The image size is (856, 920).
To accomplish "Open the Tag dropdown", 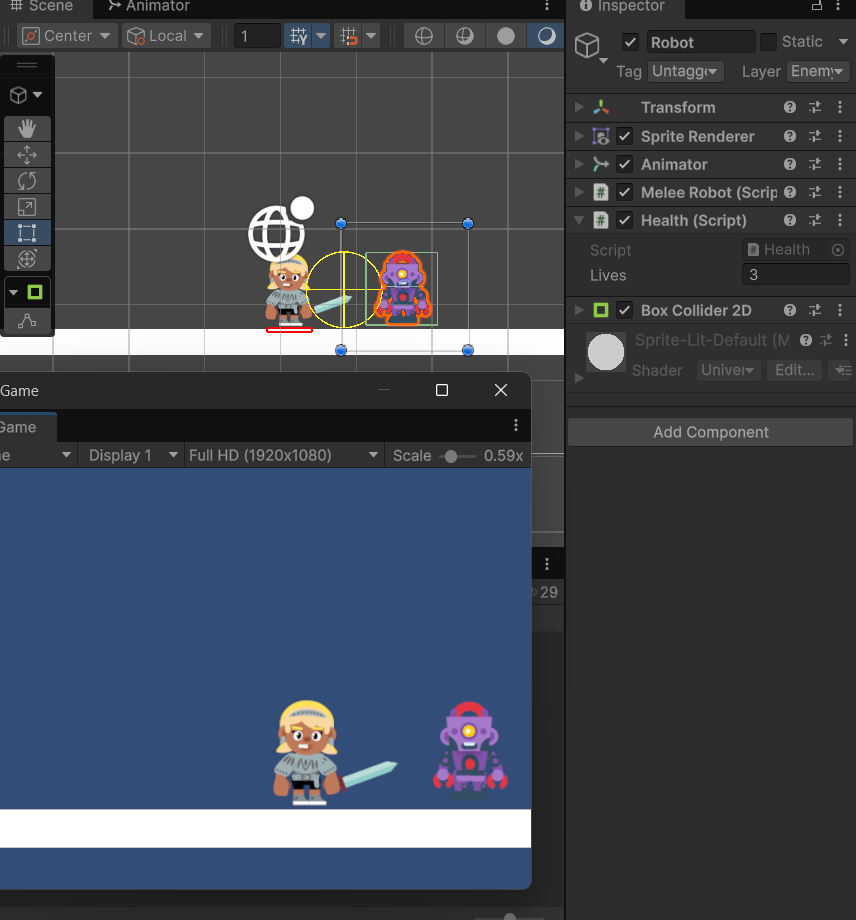I will pos(685,72).
